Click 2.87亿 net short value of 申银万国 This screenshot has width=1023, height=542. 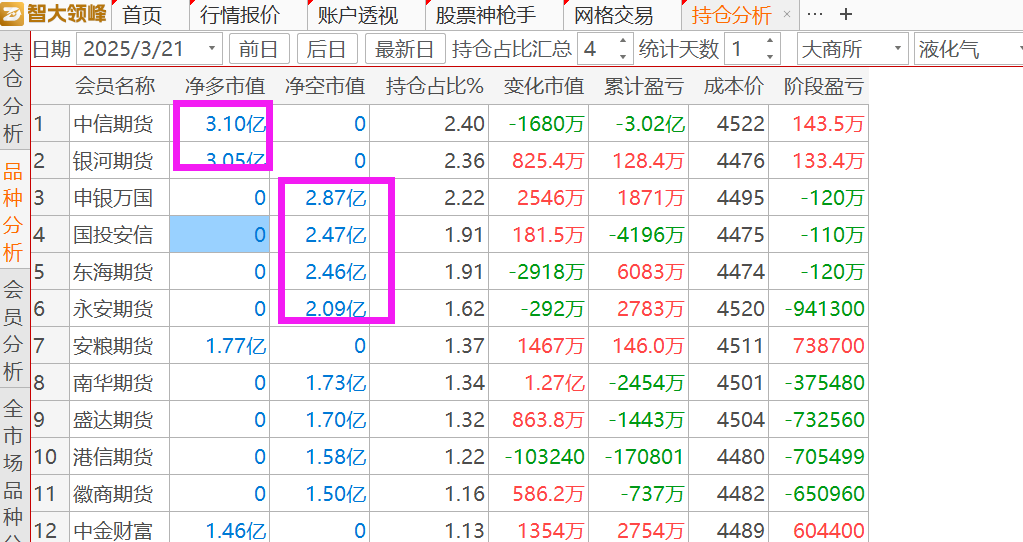click(335, 198)
